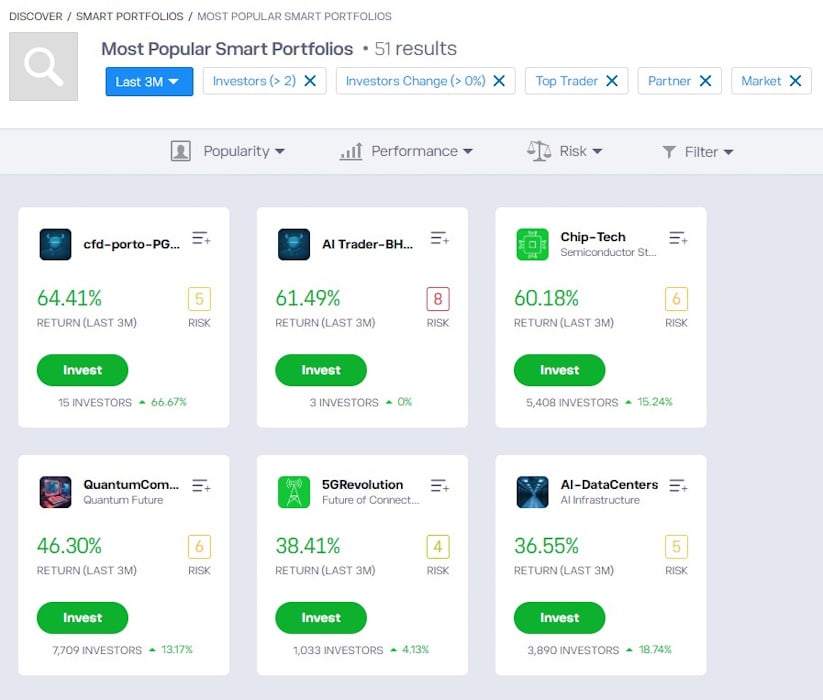Click the Popularity person icon
The height and width of the screenshot is (700, 823).
tap(181, 151)
